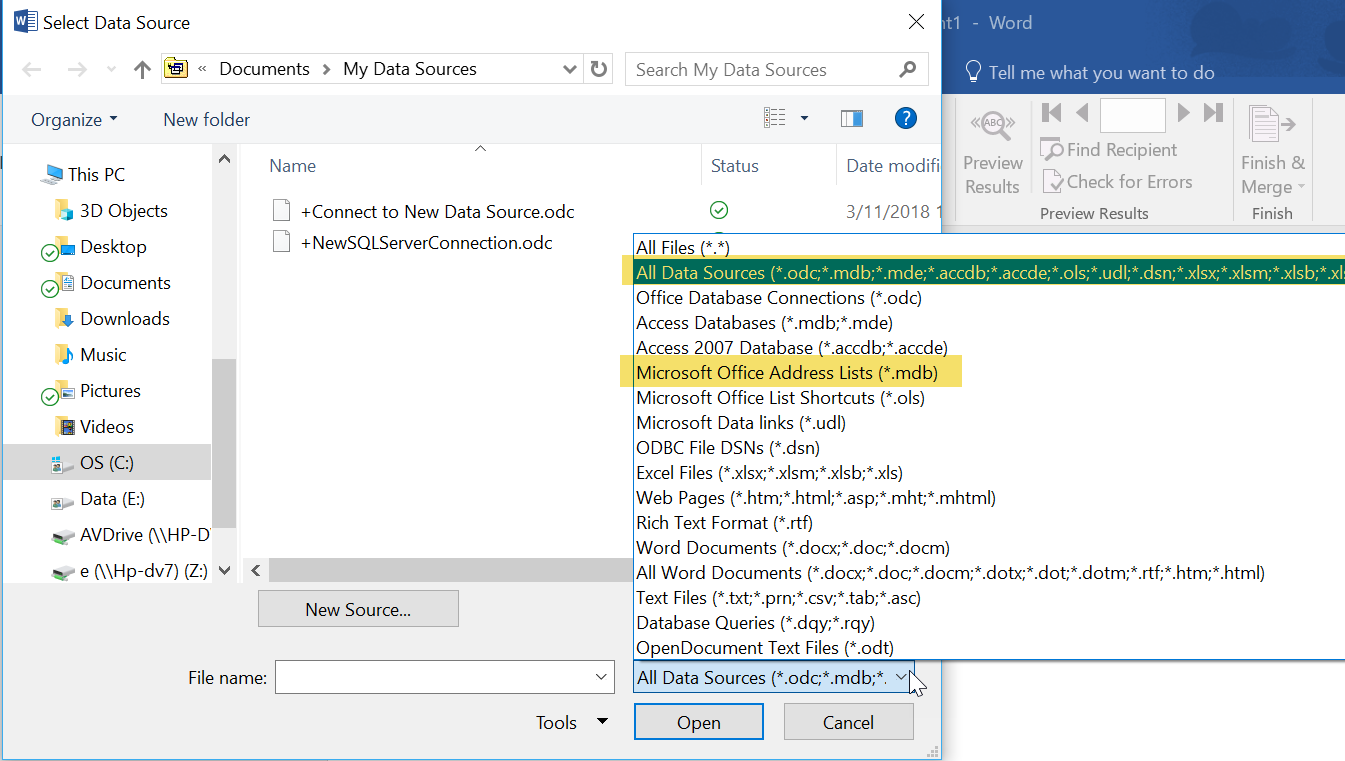
Task: Select +NewSQLServerConnection.odc file
Action: coord(426,243)
